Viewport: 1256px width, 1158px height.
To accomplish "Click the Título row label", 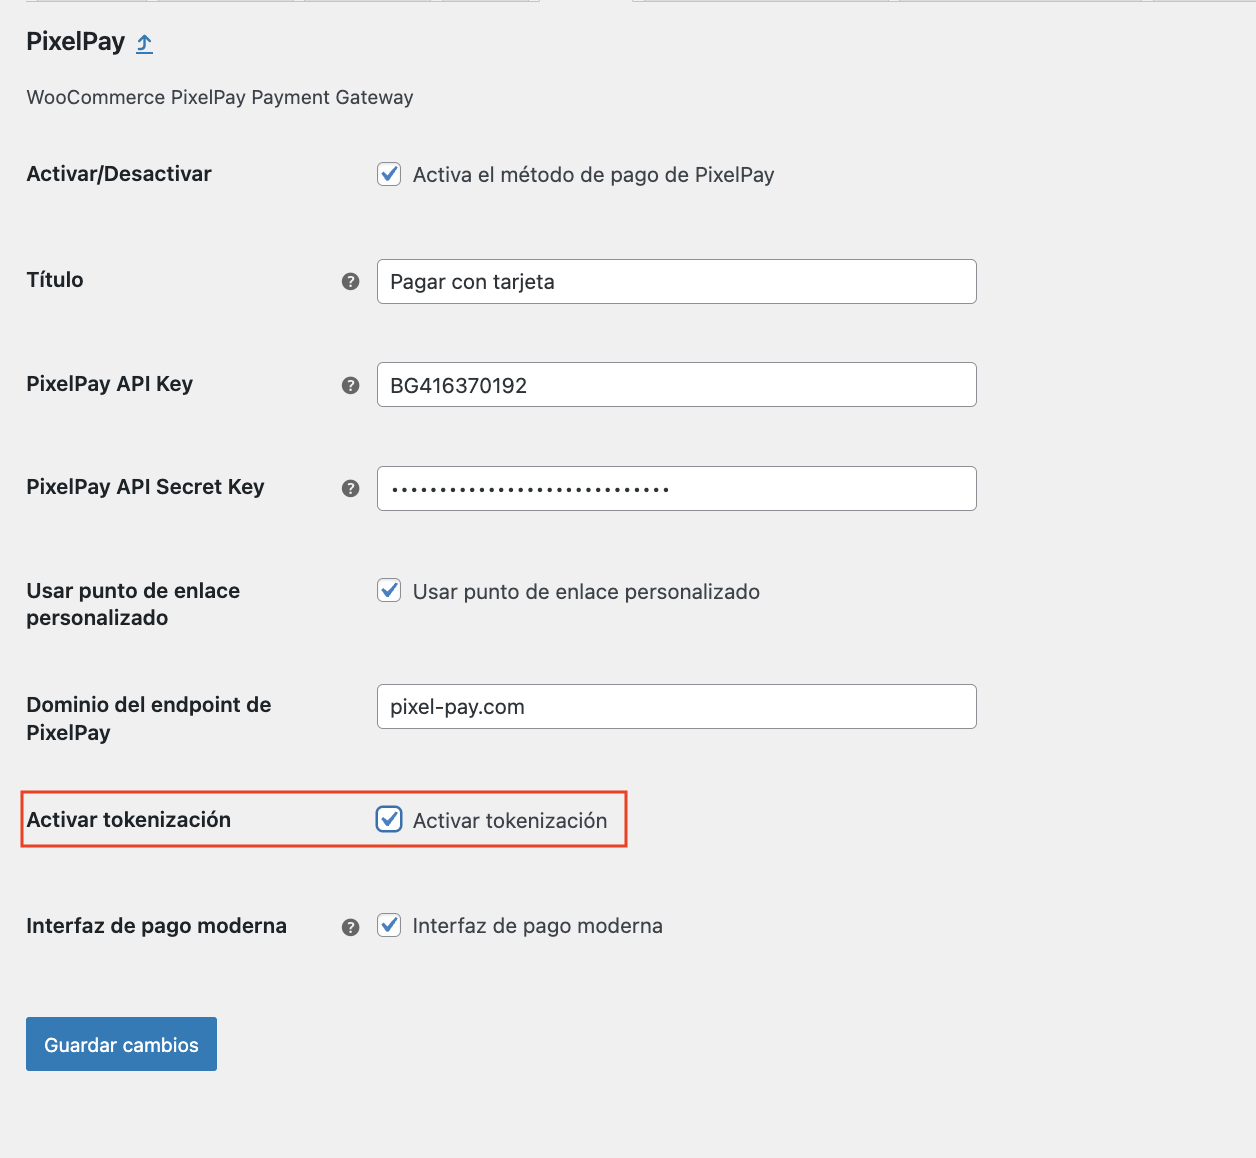I will pos(55,280).
